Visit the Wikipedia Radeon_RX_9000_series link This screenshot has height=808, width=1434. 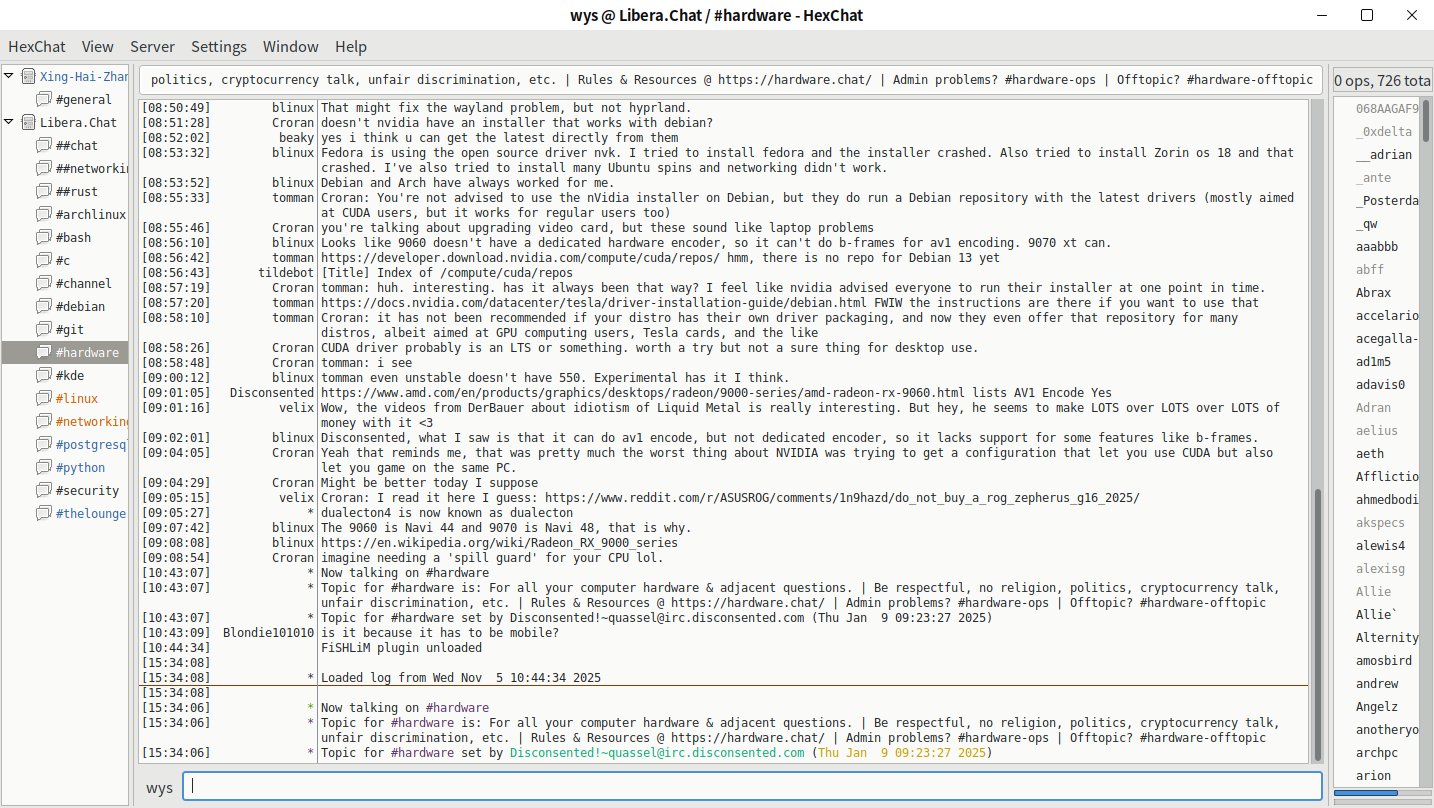[x=501, y=543]
